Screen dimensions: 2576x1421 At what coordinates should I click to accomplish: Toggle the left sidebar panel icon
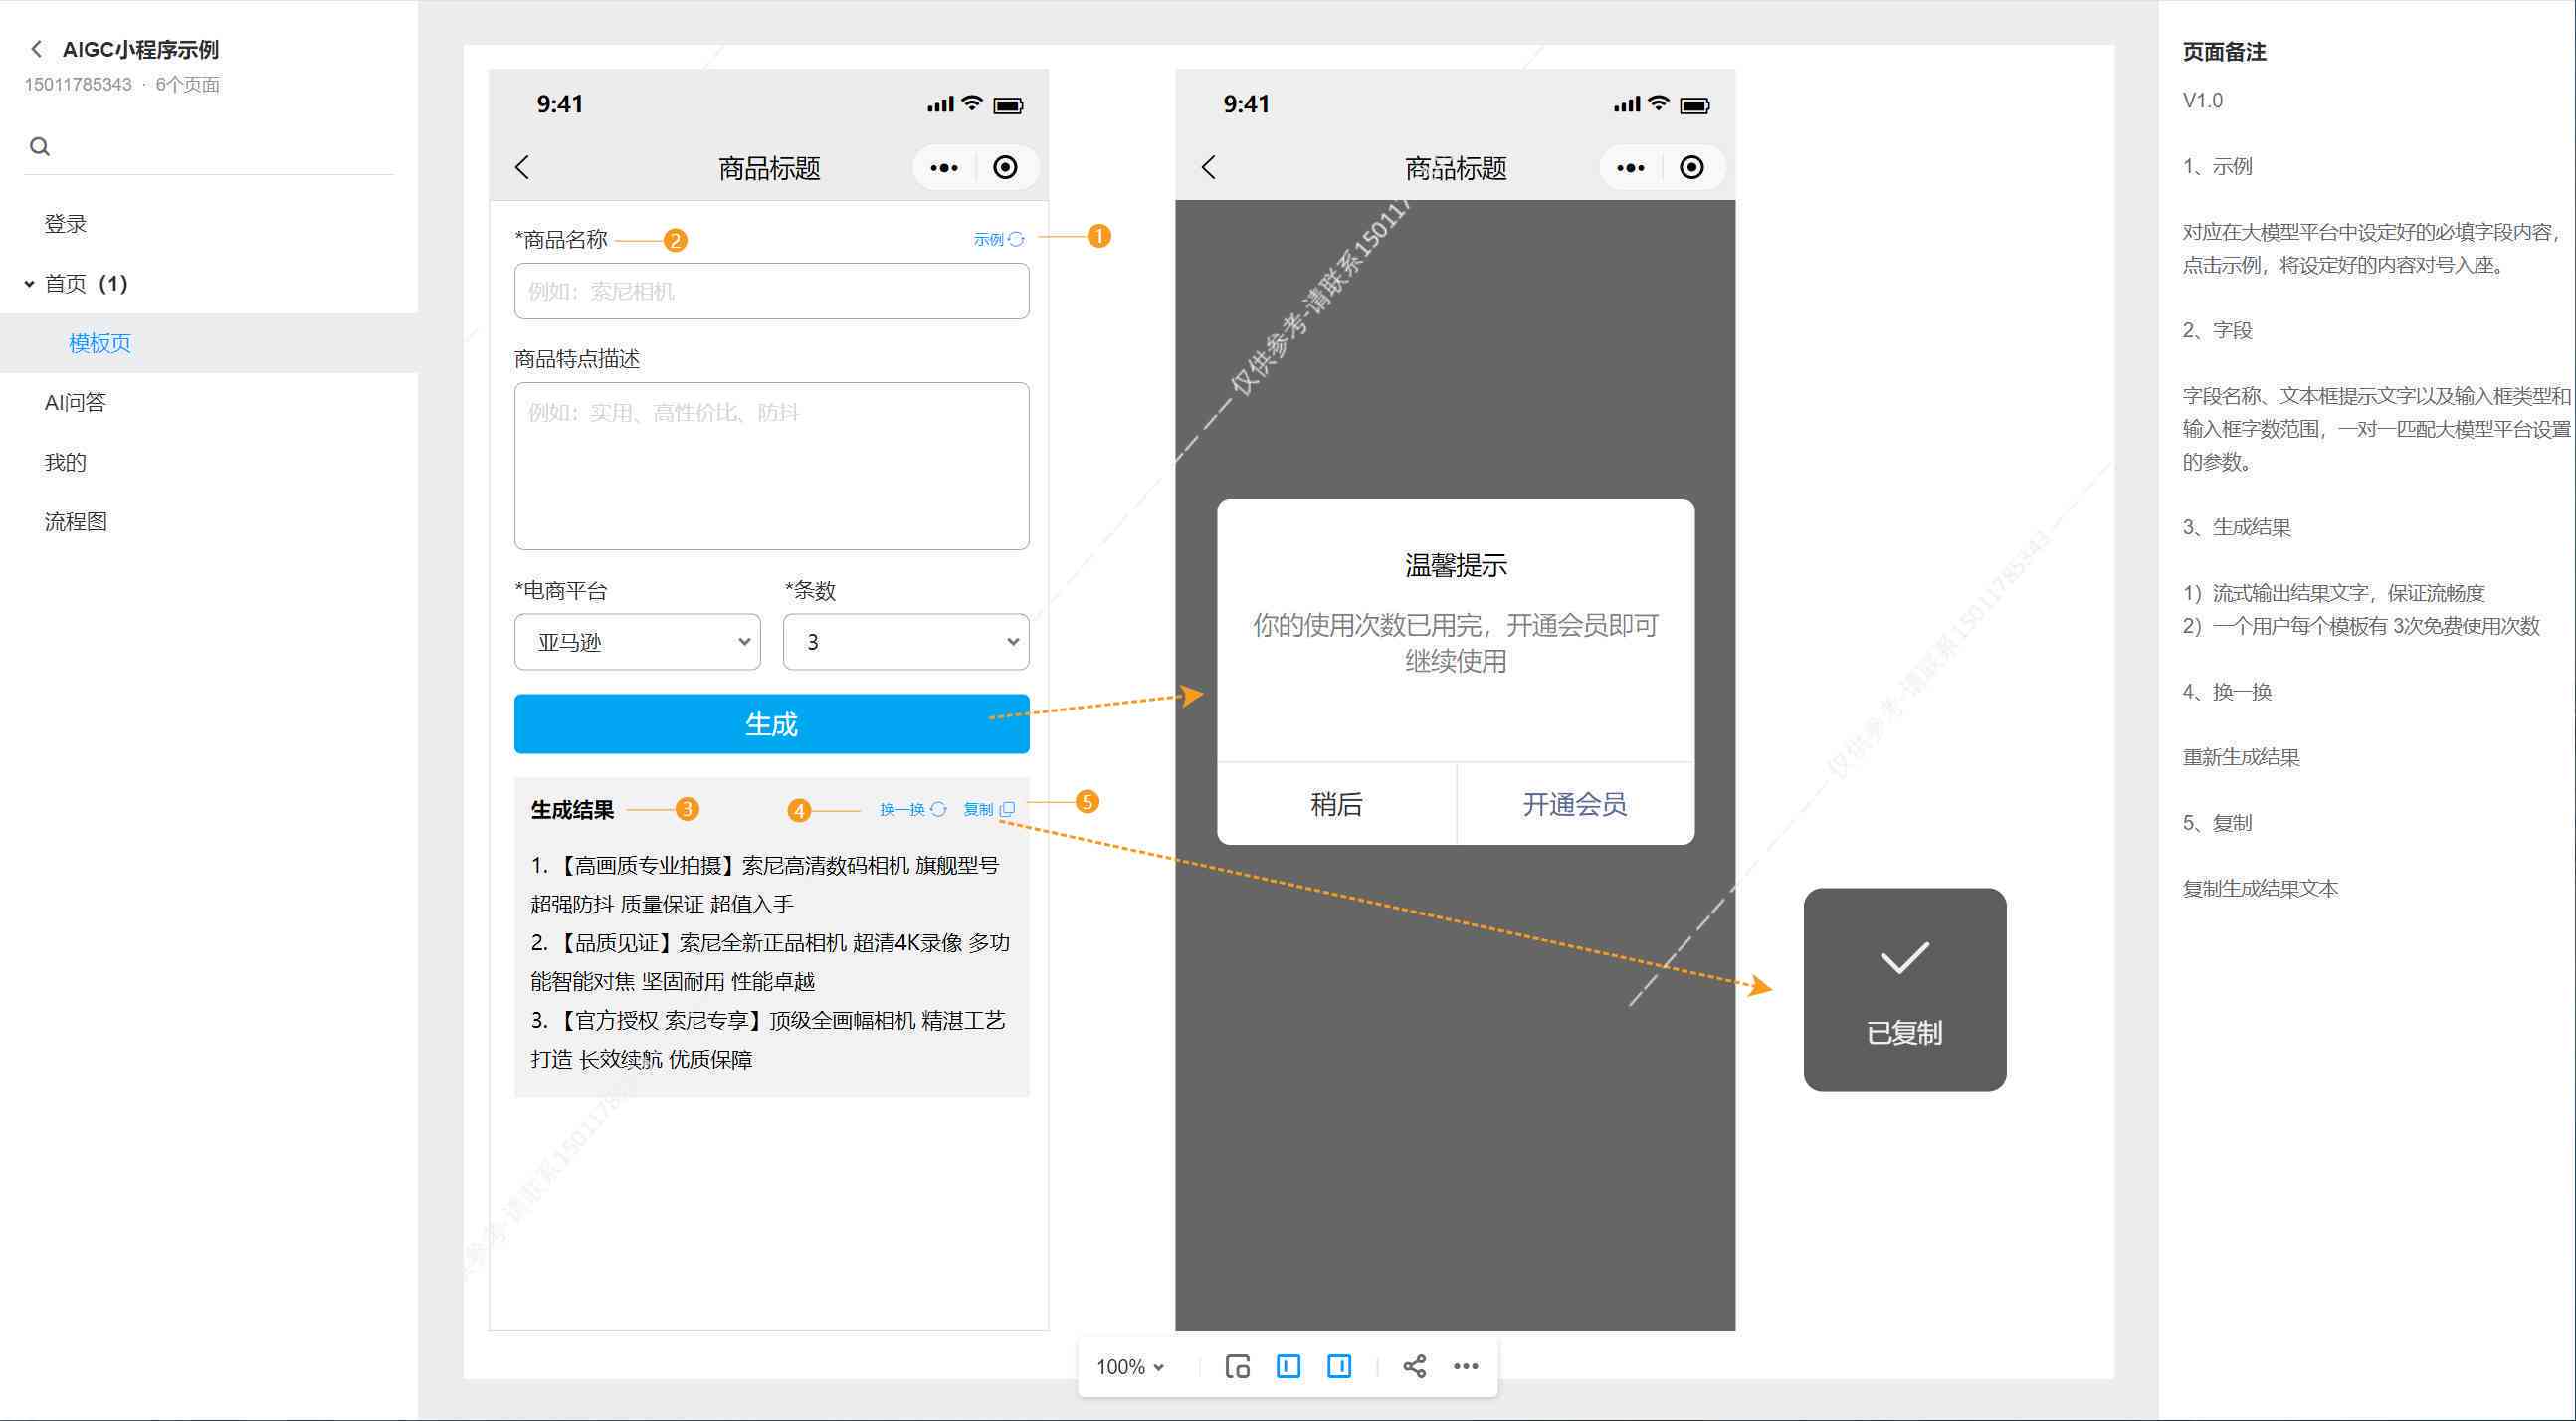(1288, 1366)
